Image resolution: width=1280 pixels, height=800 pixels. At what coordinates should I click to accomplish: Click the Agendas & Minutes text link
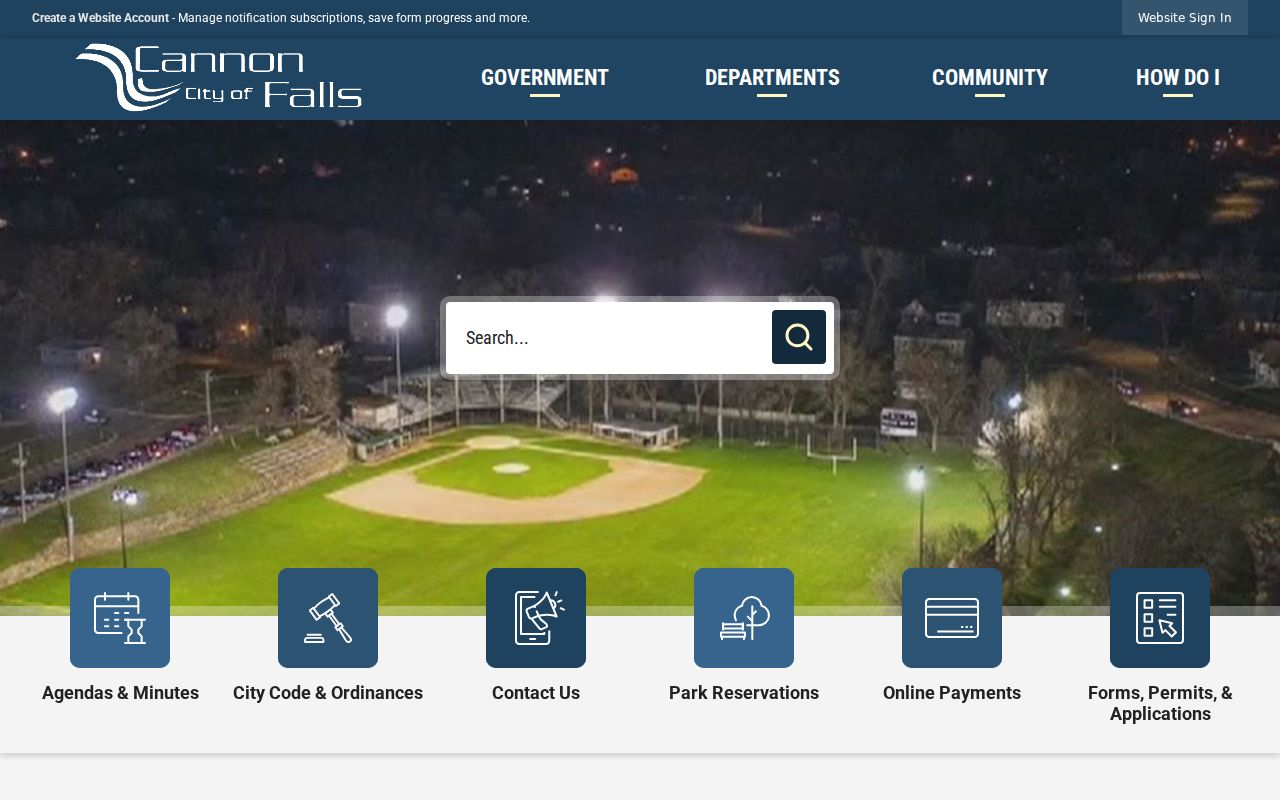tap(120, 693)
